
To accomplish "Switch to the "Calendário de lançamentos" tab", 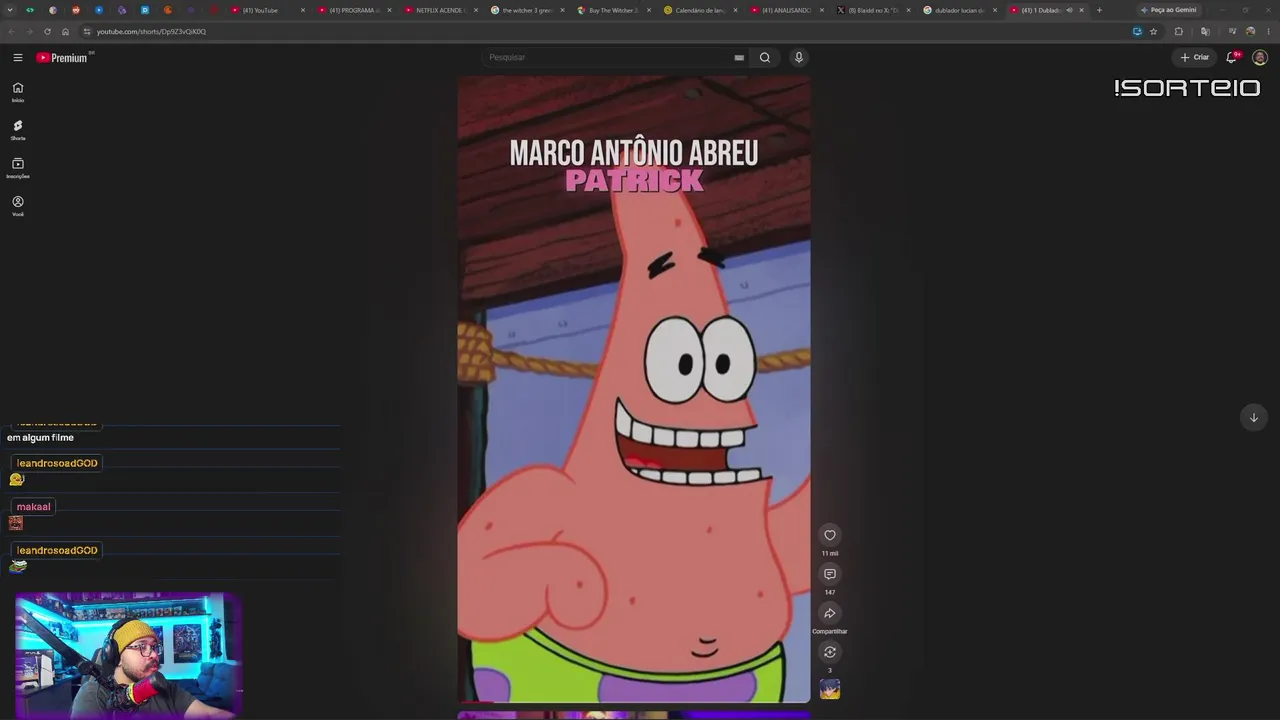I will pyautogui.click(x=700, y=10).
